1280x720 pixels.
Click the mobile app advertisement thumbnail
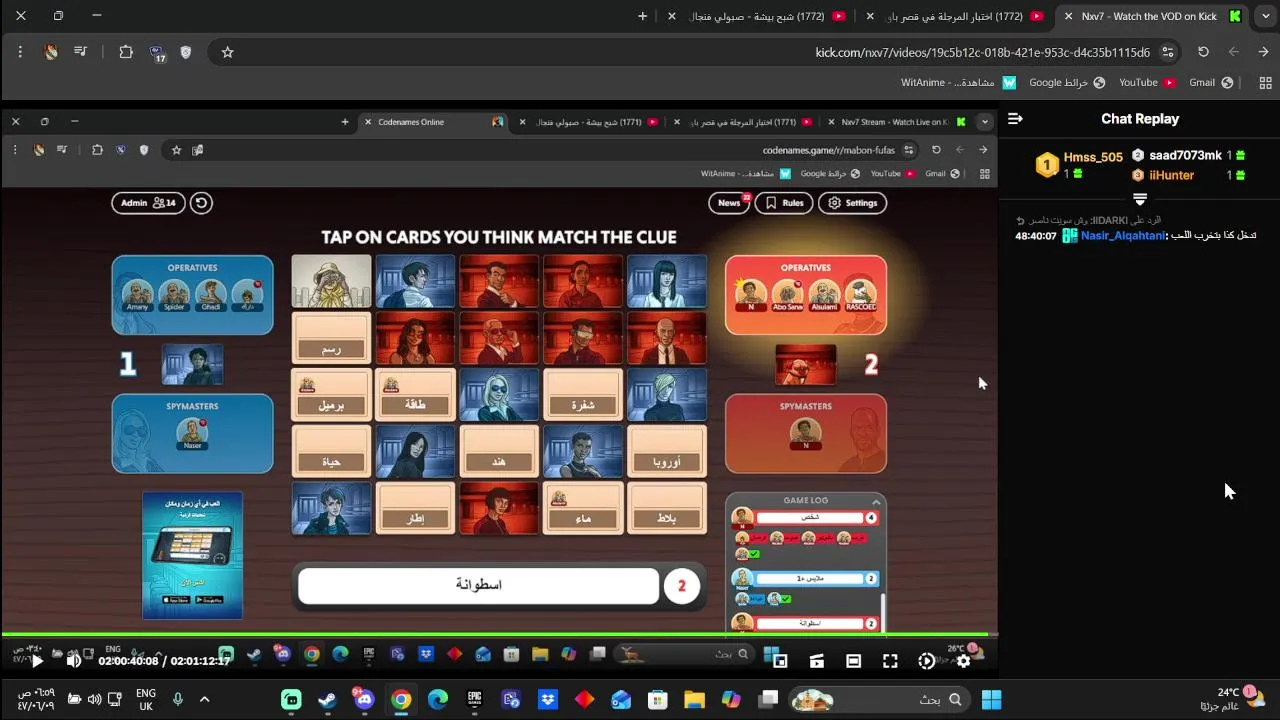click(192, 555)
